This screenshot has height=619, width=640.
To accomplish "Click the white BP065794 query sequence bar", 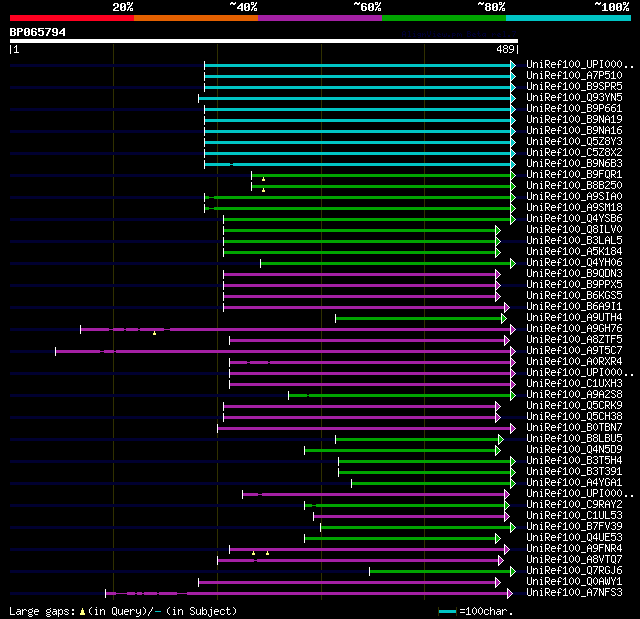I will coord(264,41).
